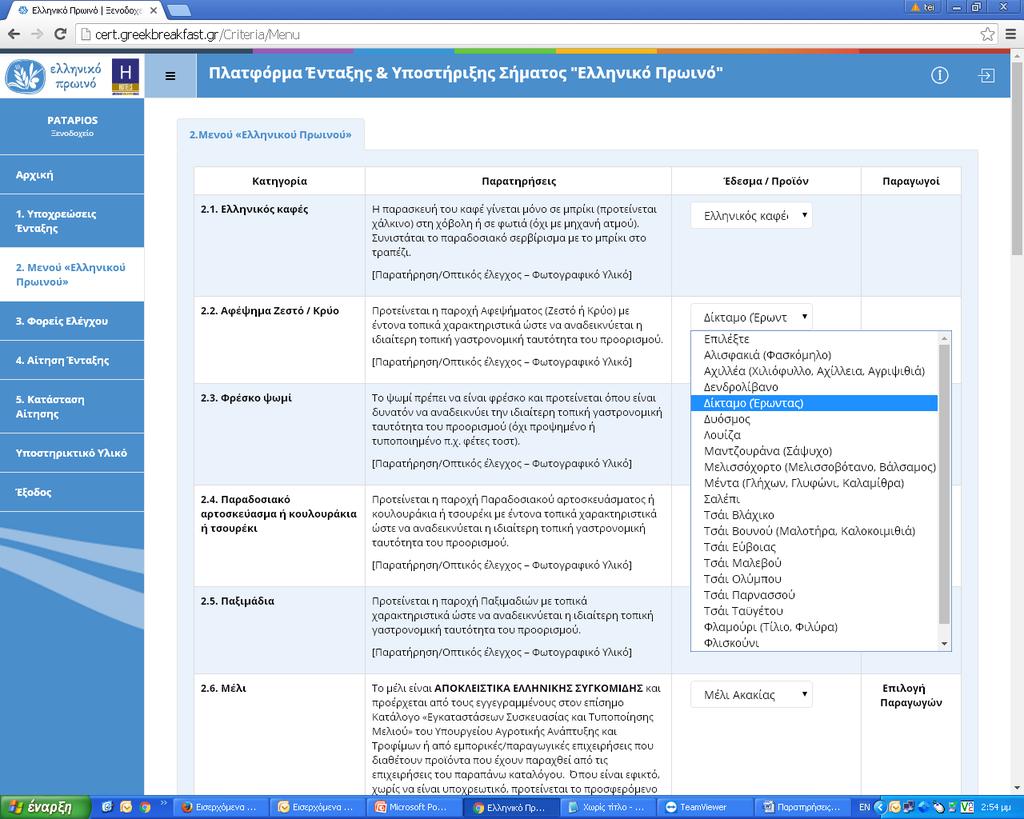Open the Μέλι Ακακίας honey dropdown
This screenshot has width=1024, height=819.
[751, 694]
